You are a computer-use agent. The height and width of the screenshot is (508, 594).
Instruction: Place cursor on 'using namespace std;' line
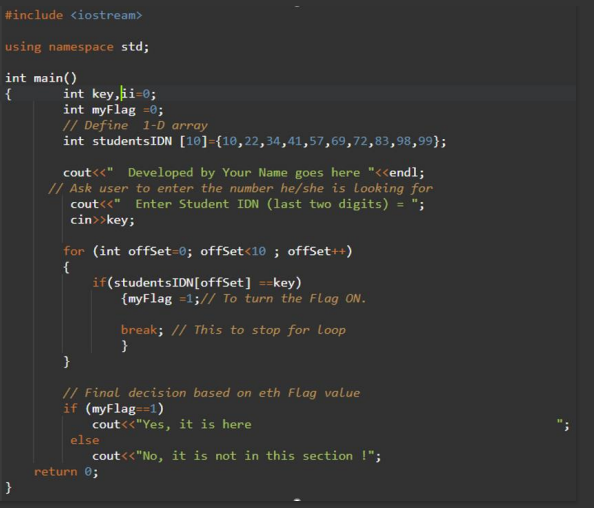(x=77, y=47)
